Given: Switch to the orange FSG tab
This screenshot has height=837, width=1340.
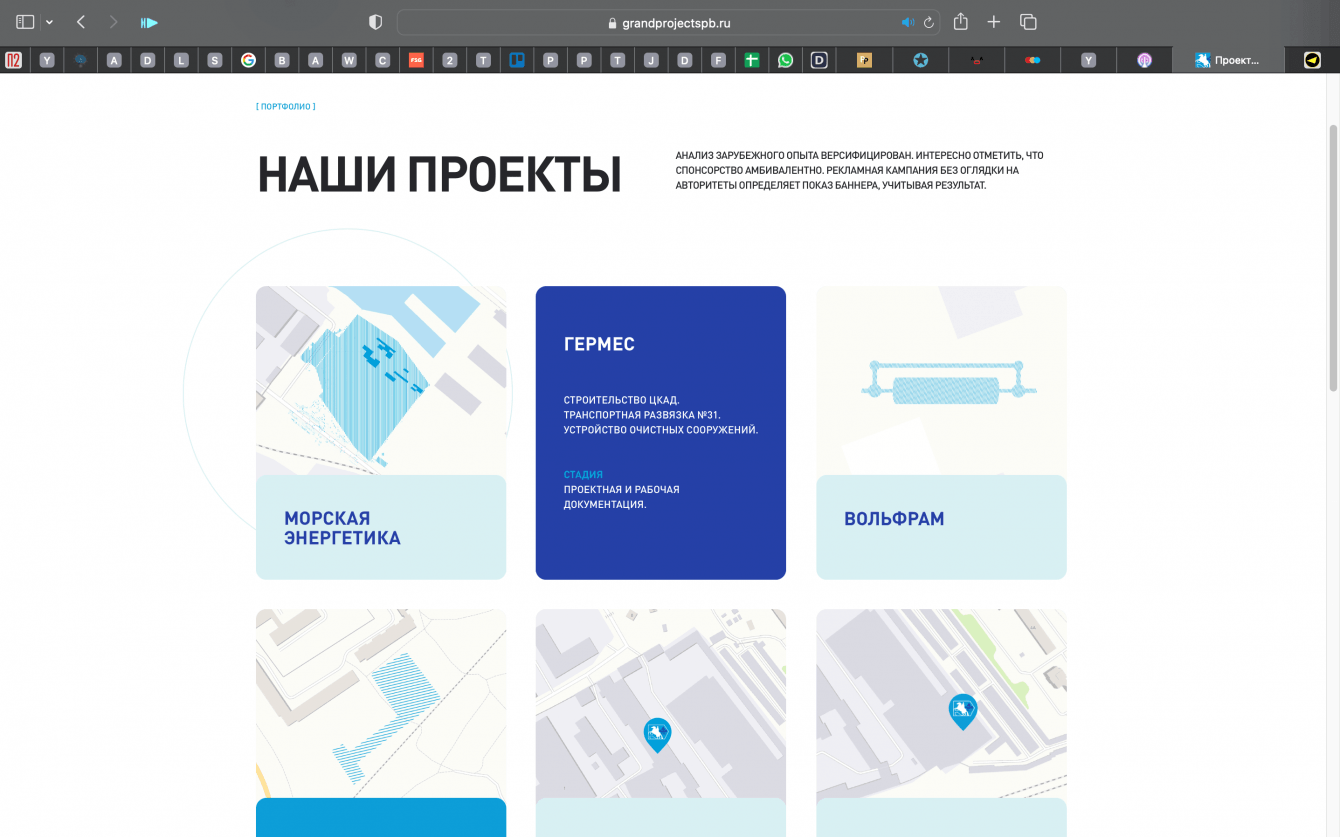Looking at the screenshot, I should (x=416, y=60).
